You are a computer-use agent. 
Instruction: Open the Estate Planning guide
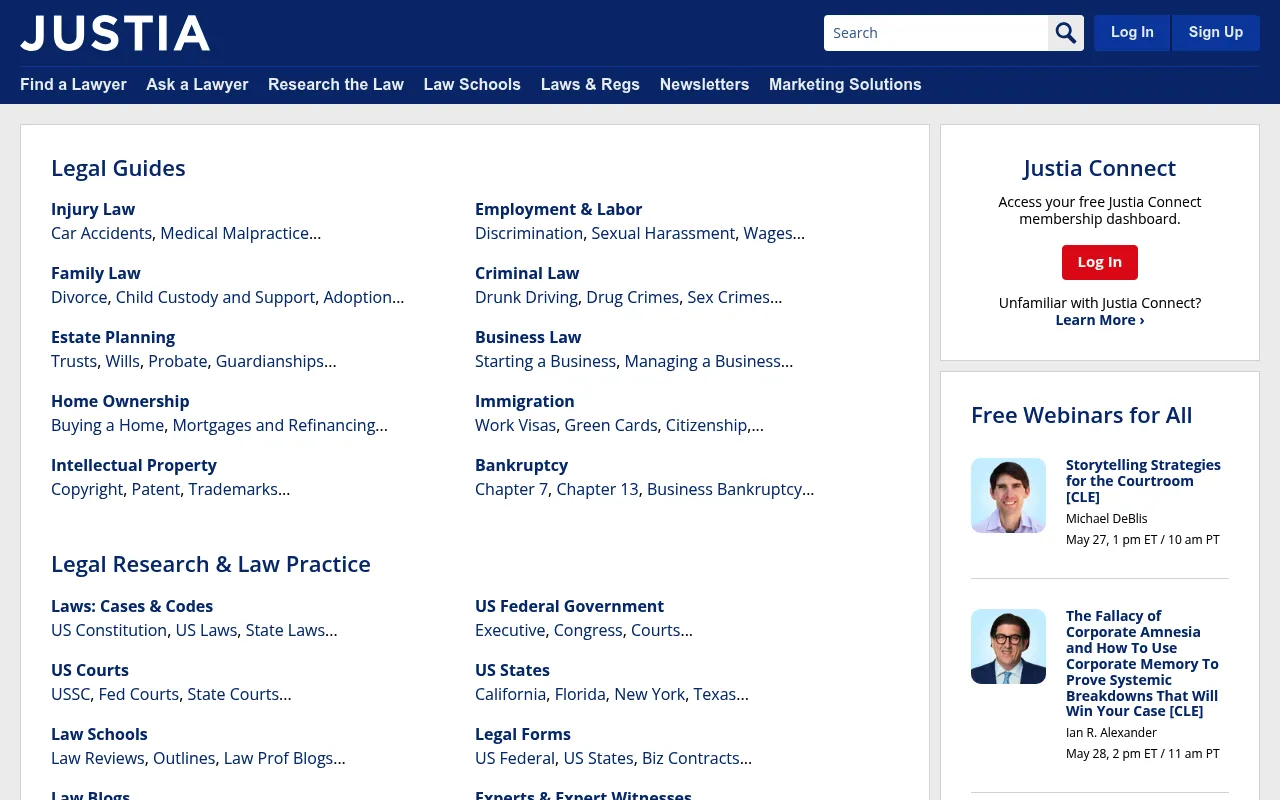[113, 337]
